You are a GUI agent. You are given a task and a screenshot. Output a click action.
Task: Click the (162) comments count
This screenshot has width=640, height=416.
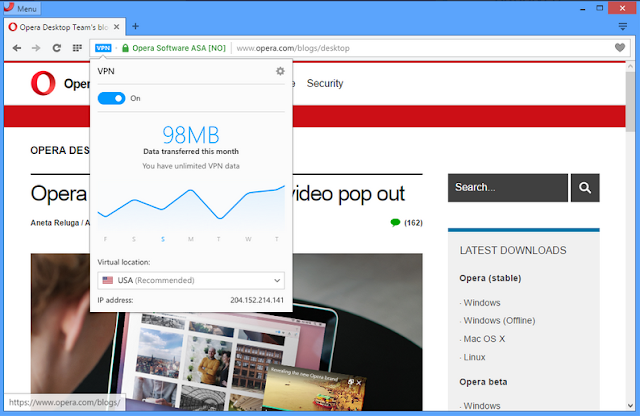[413, 223]
